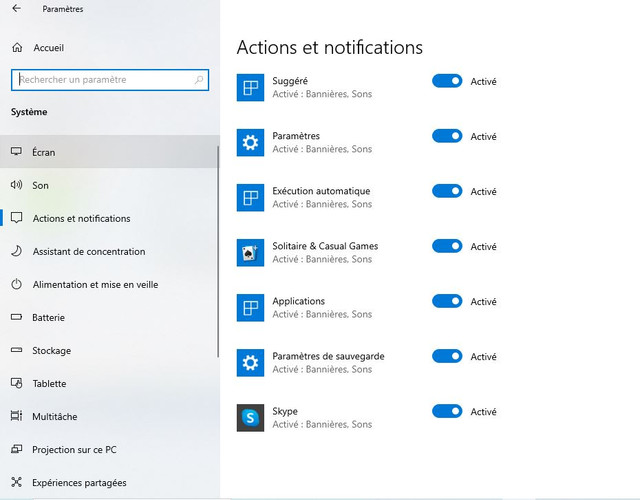Open the Écran settings page

pyautogui.click(x=109, y=152)
